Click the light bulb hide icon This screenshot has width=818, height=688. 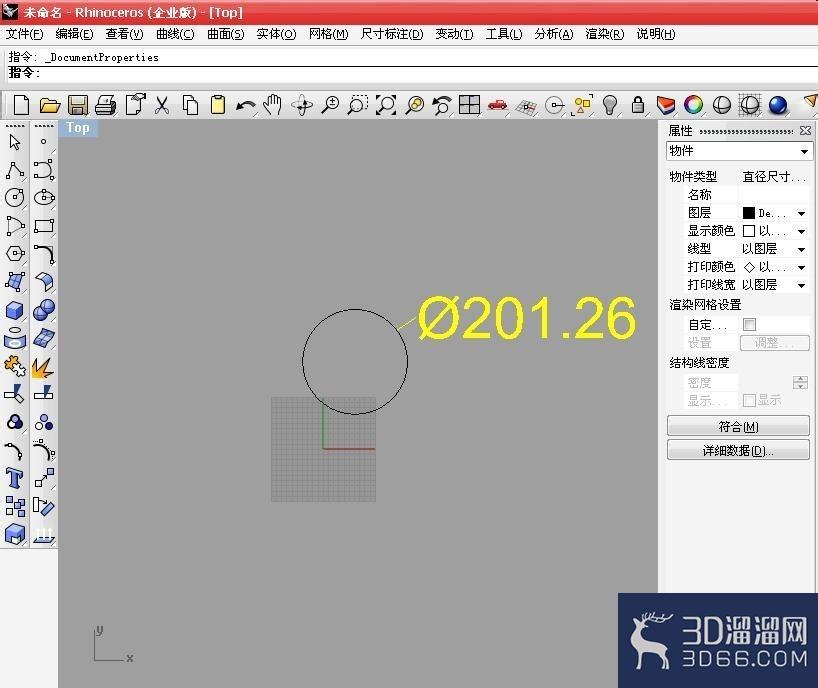pos(610,105)
